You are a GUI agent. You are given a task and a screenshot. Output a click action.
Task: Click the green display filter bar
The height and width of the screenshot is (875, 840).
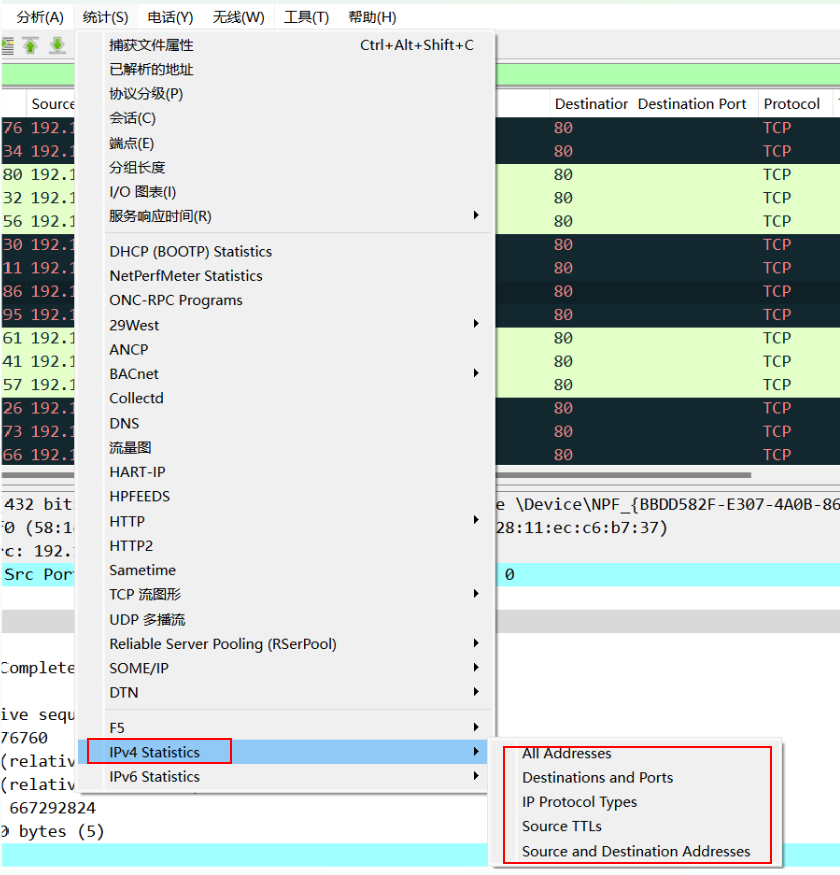(667, 75)
